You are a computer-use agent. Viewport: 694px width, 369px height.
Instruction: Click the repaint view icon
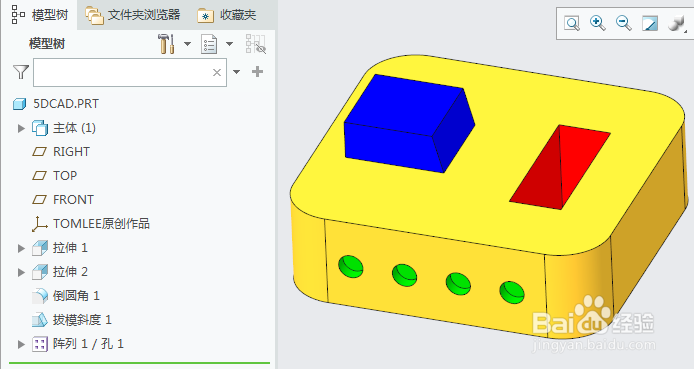click(650, 23)
